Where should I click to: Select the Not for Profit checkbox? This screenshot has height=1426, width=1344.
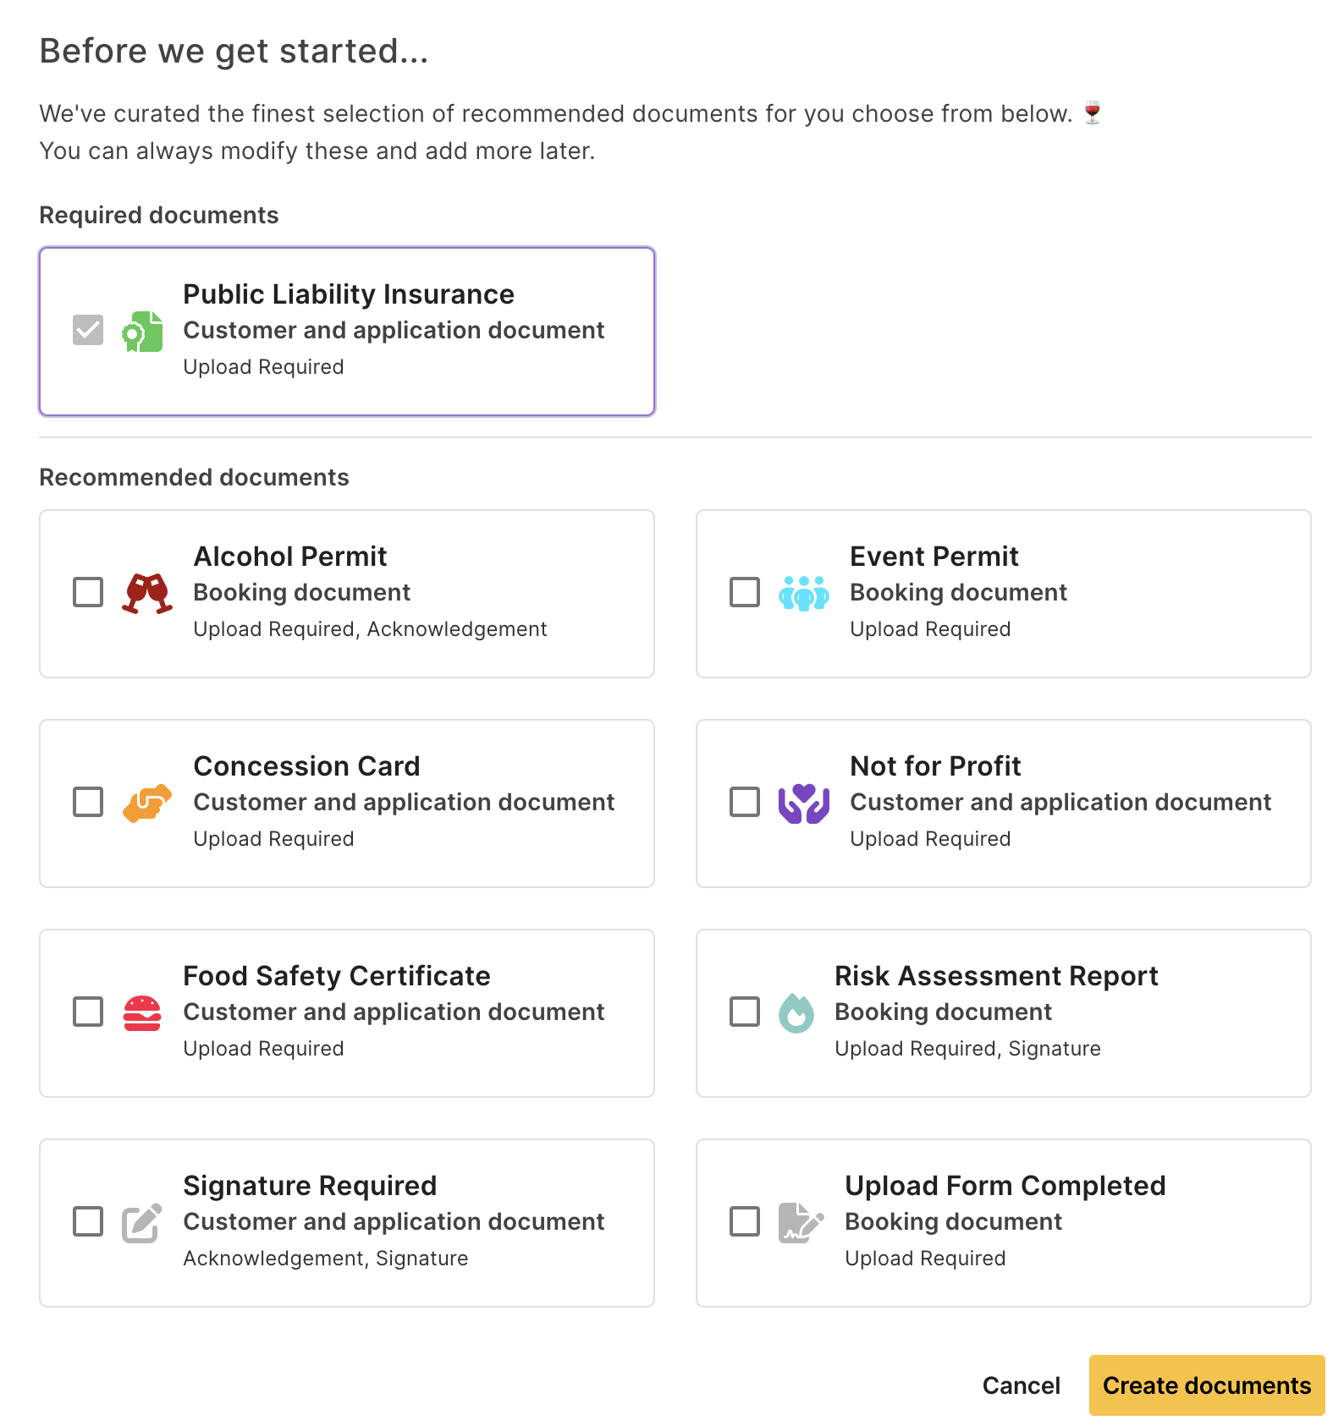pos(745,802)
